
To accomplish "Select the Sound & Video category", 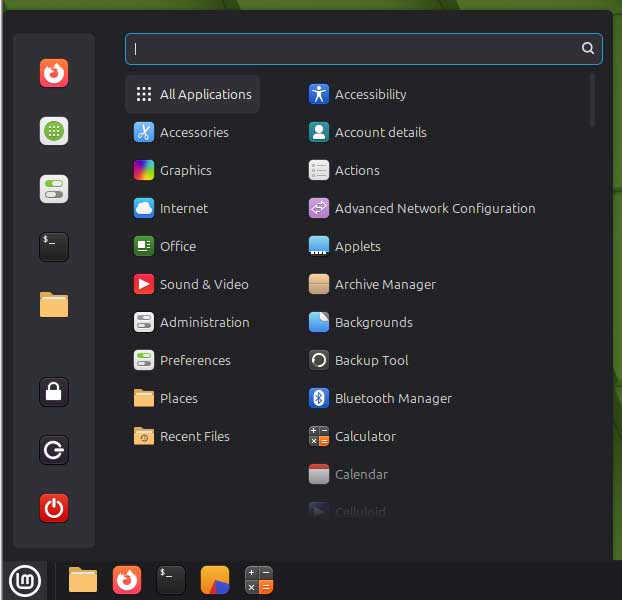I will tap(193, 284).
